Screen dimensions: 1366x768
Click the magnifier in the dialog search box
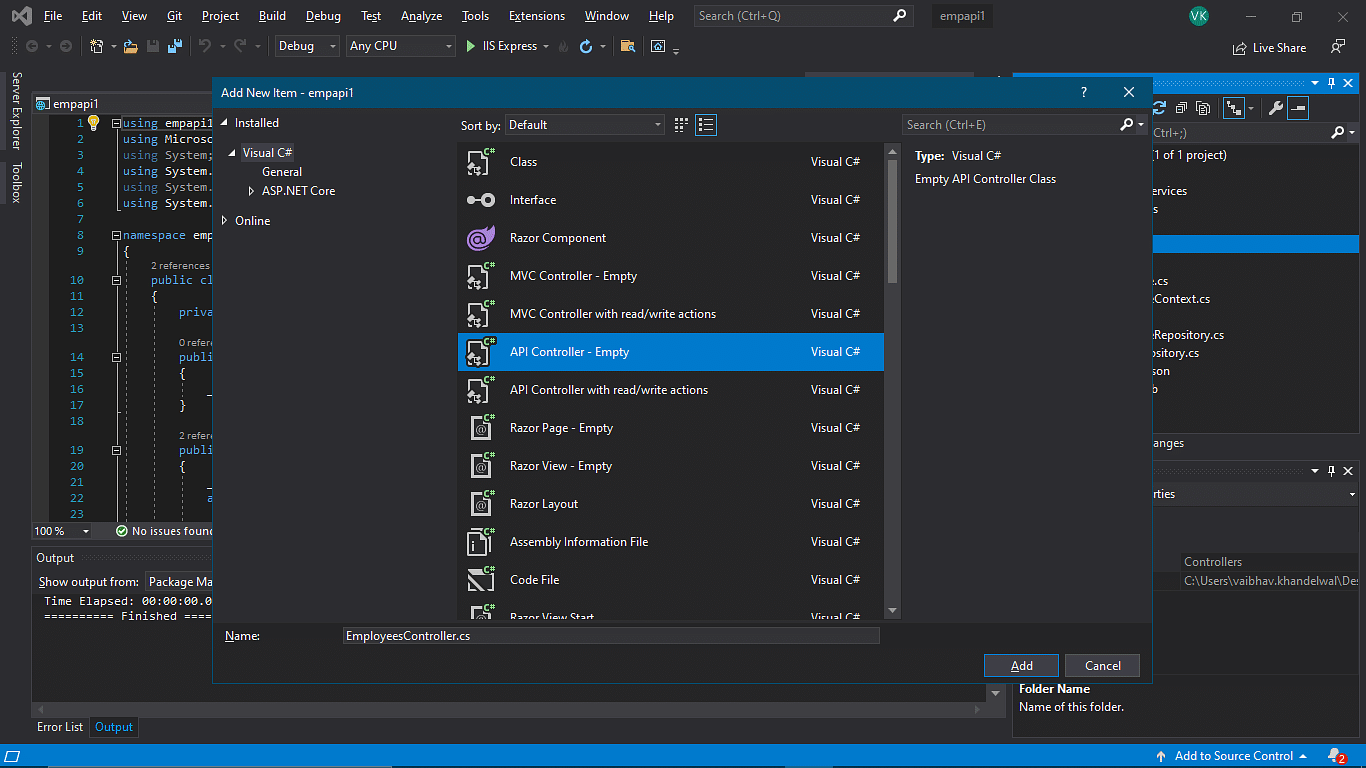coord(1127,125)
